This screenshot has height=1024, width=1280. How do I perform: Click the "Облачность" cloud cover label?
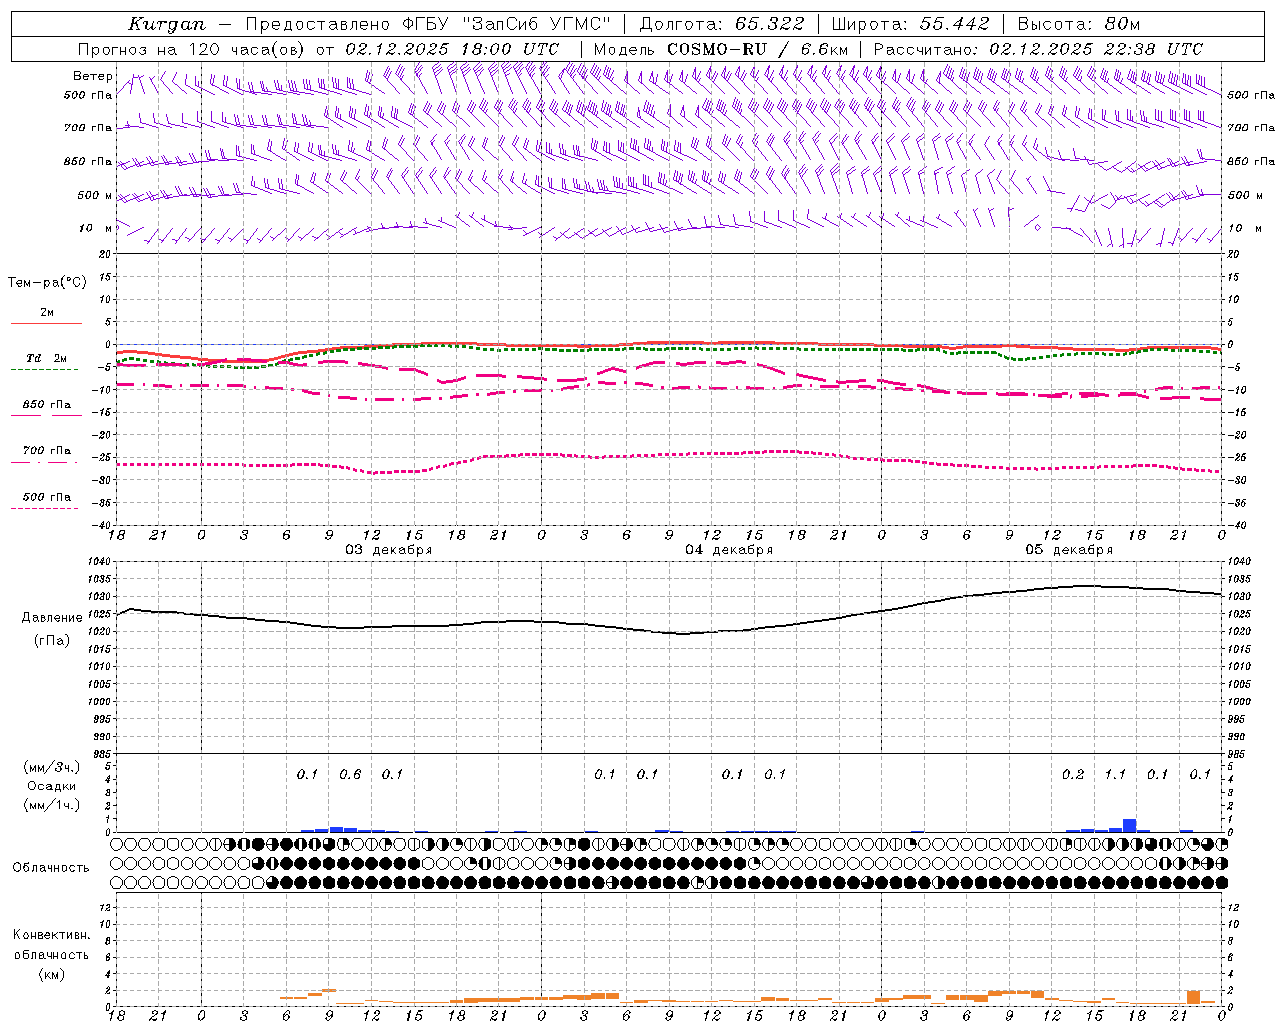51,867
